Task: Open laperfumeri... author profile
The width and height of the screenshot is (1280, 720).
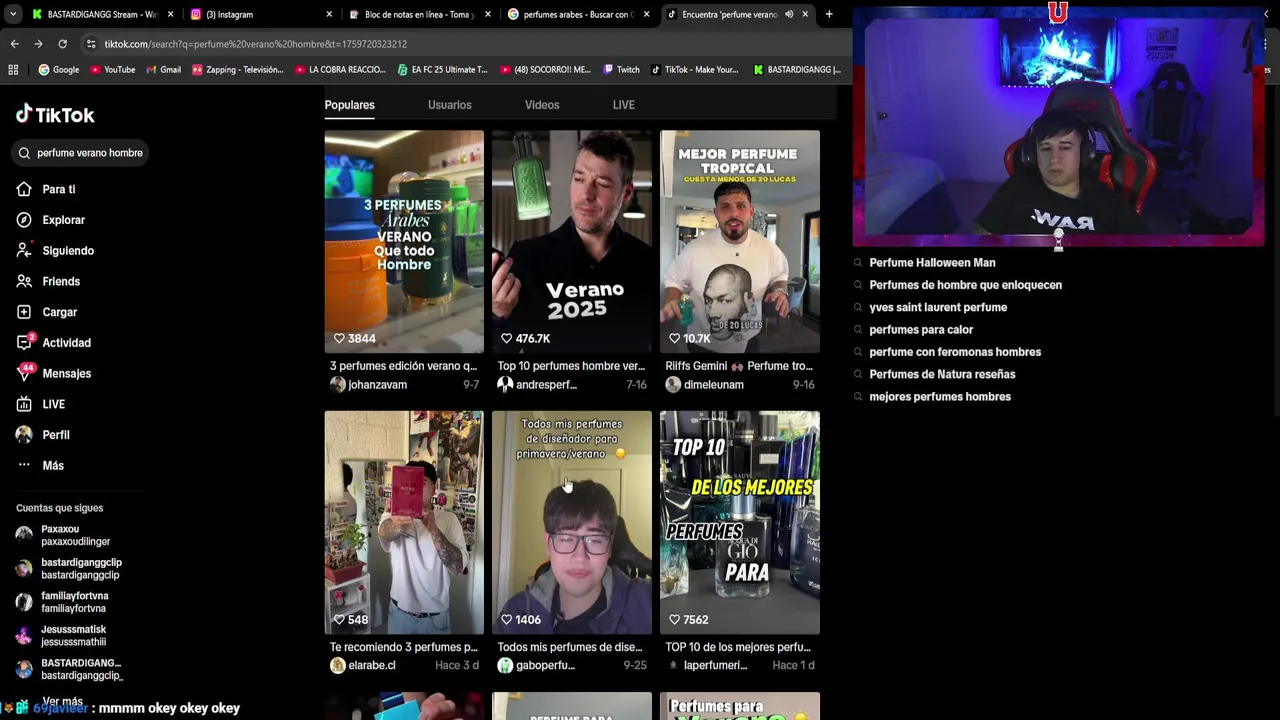Action: click(706, 666)
